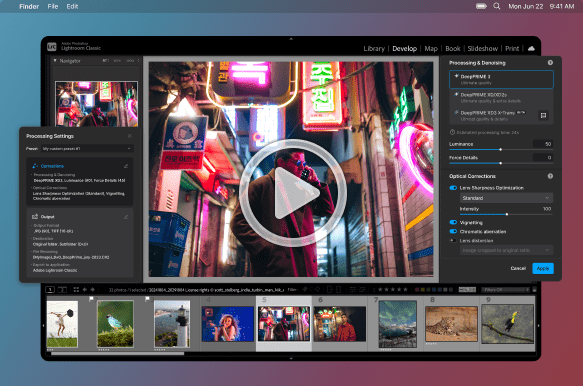583x386 pixels.
Task: Click the Output export icon
Action: [x=35, y=216]
